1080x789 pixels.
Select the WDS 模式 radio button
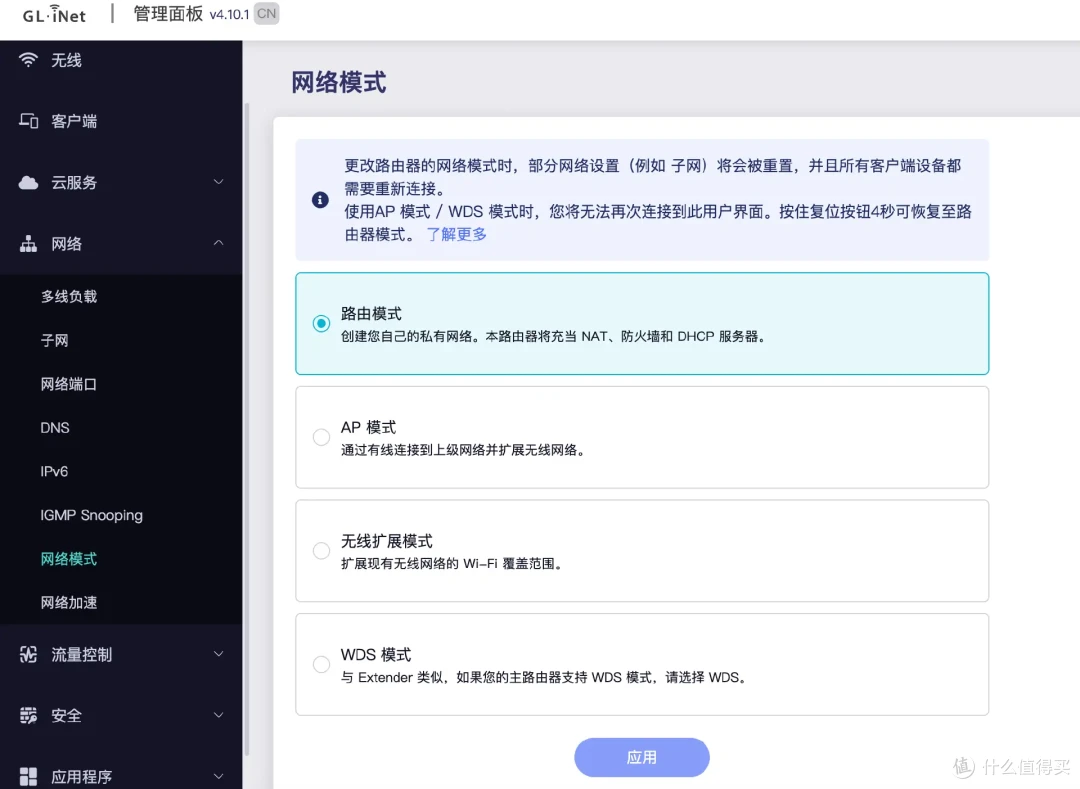click(321, 664)
